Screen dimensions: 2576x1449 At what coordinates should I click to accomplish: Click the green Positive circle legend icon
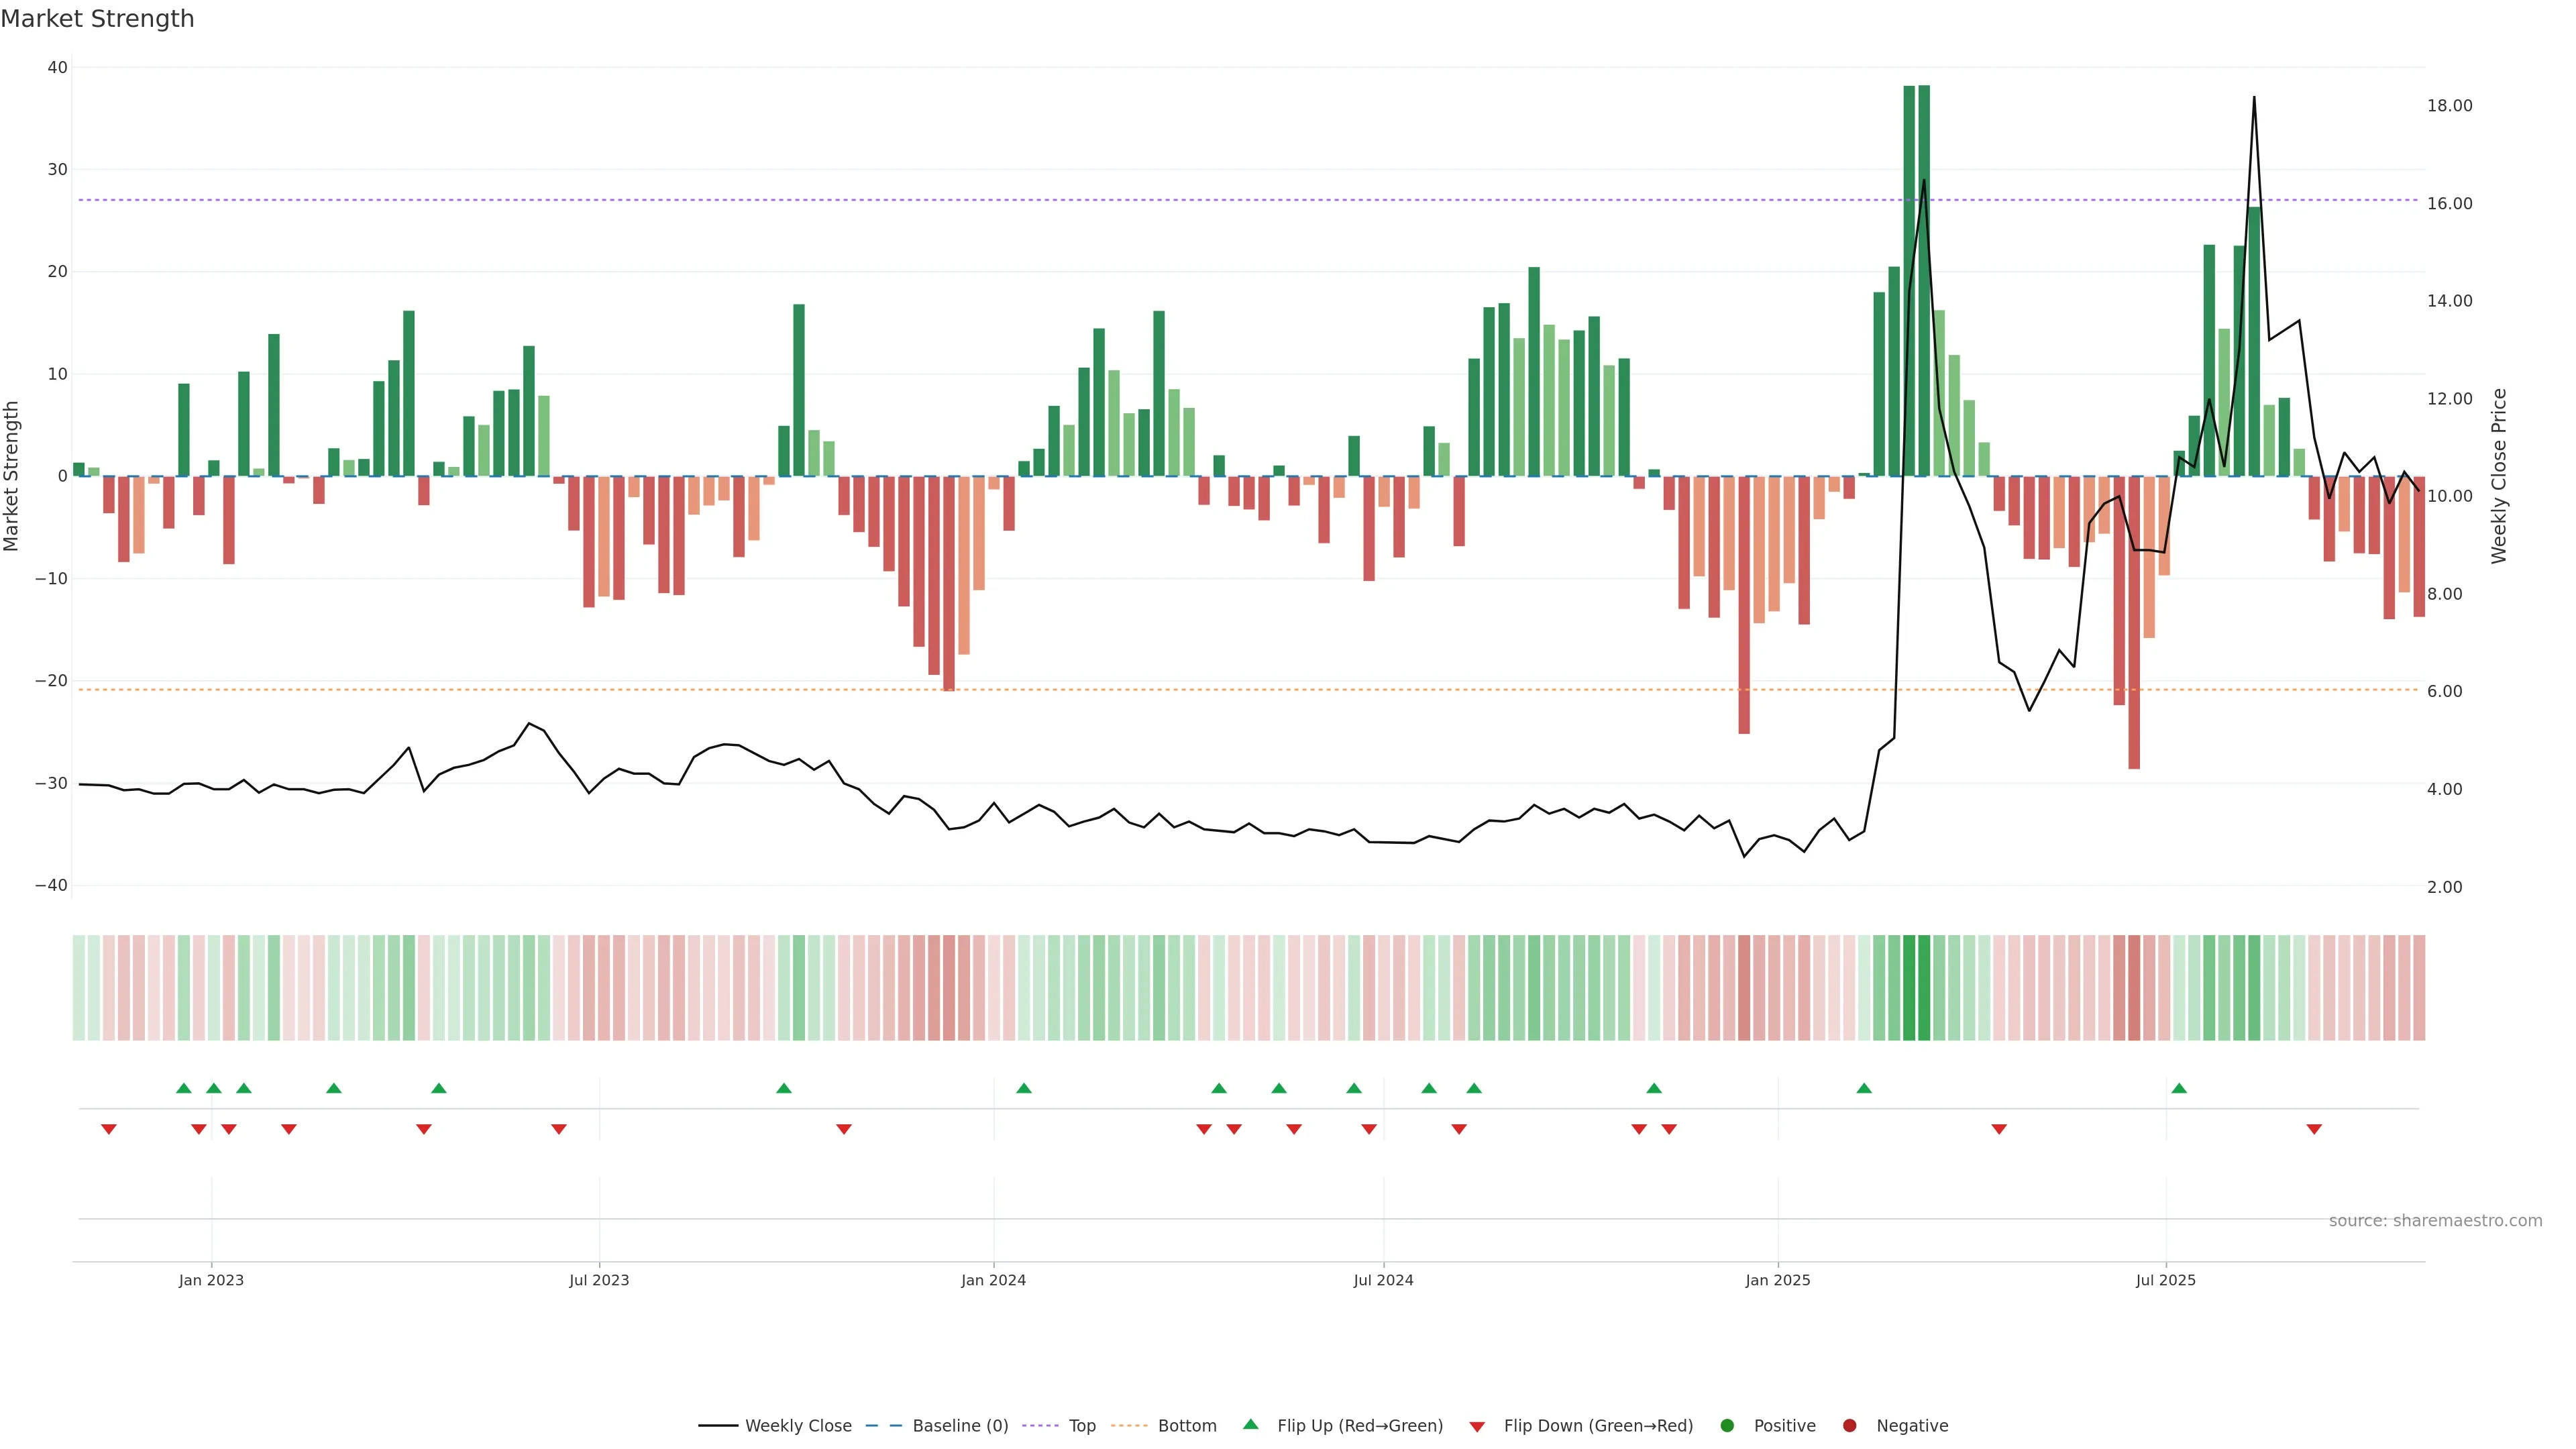tap(1727, 1426)
